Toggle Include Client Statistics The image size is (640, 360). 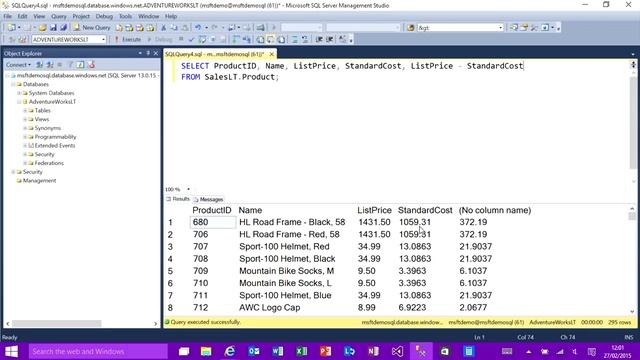pos(247,40)
